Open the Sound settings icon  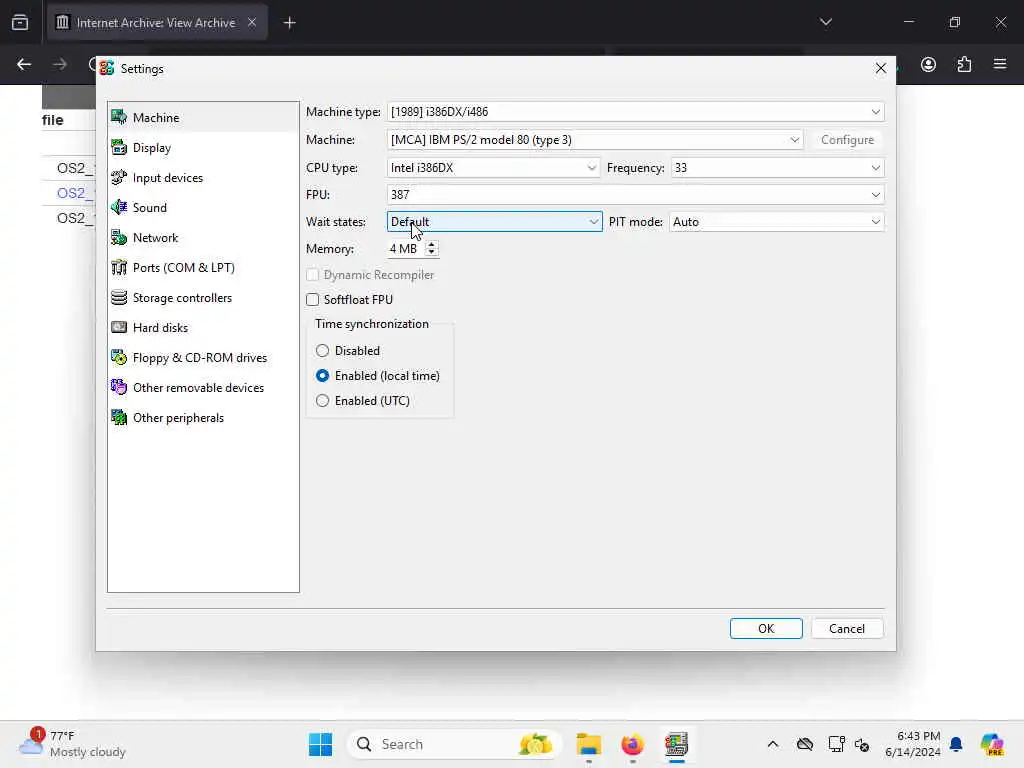click(x=119, y=208)
